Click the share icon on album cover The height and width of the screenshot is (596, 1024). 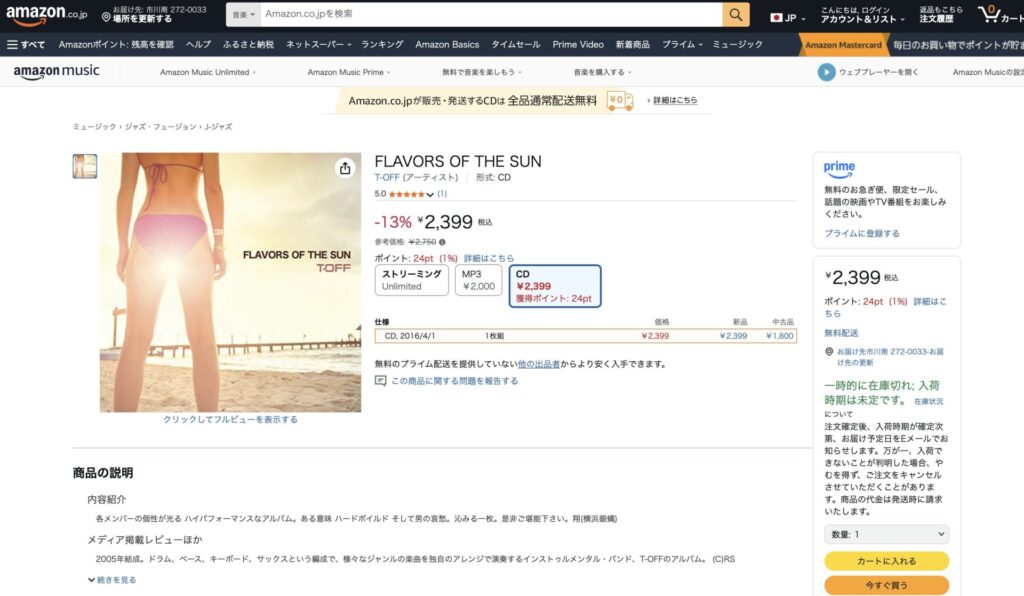pyautogui.click(x=345, y=168)
